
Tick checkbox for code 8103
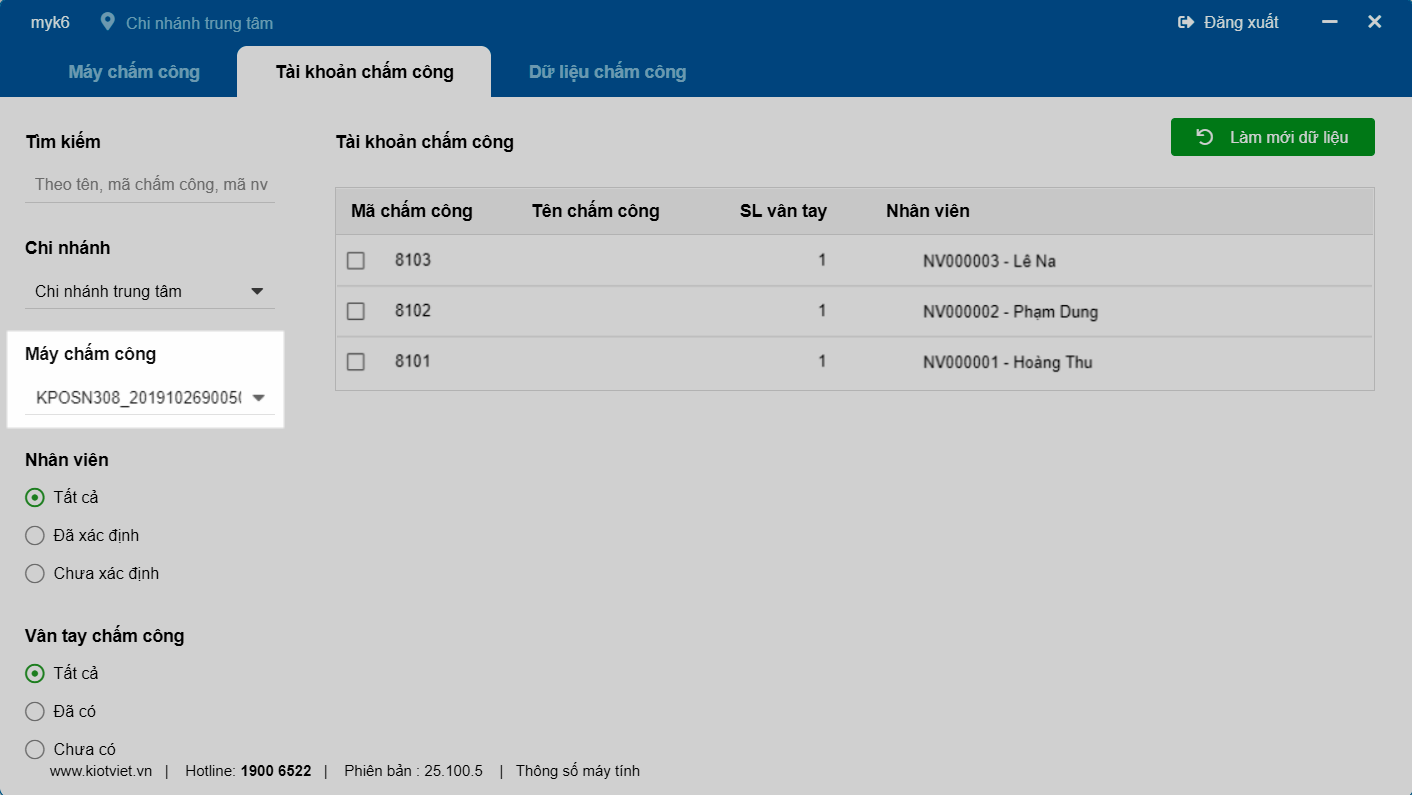point(356,260)
